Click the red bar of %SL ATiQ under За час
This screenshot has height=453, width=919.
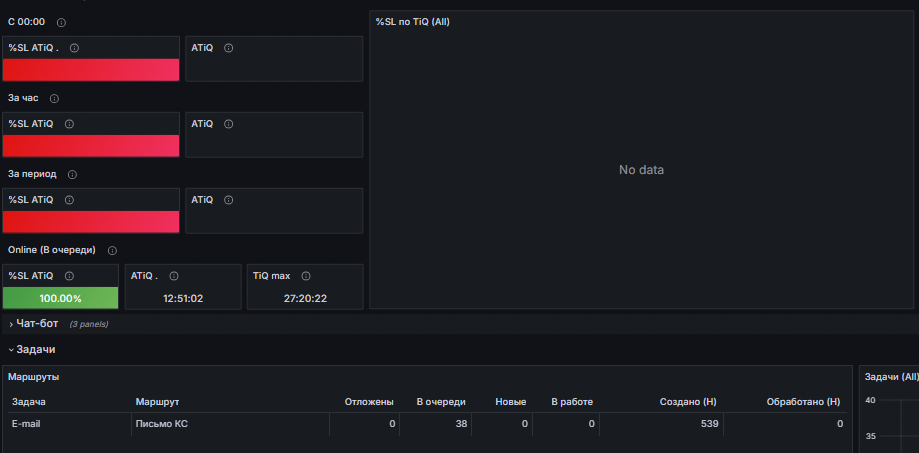point(91,146)
